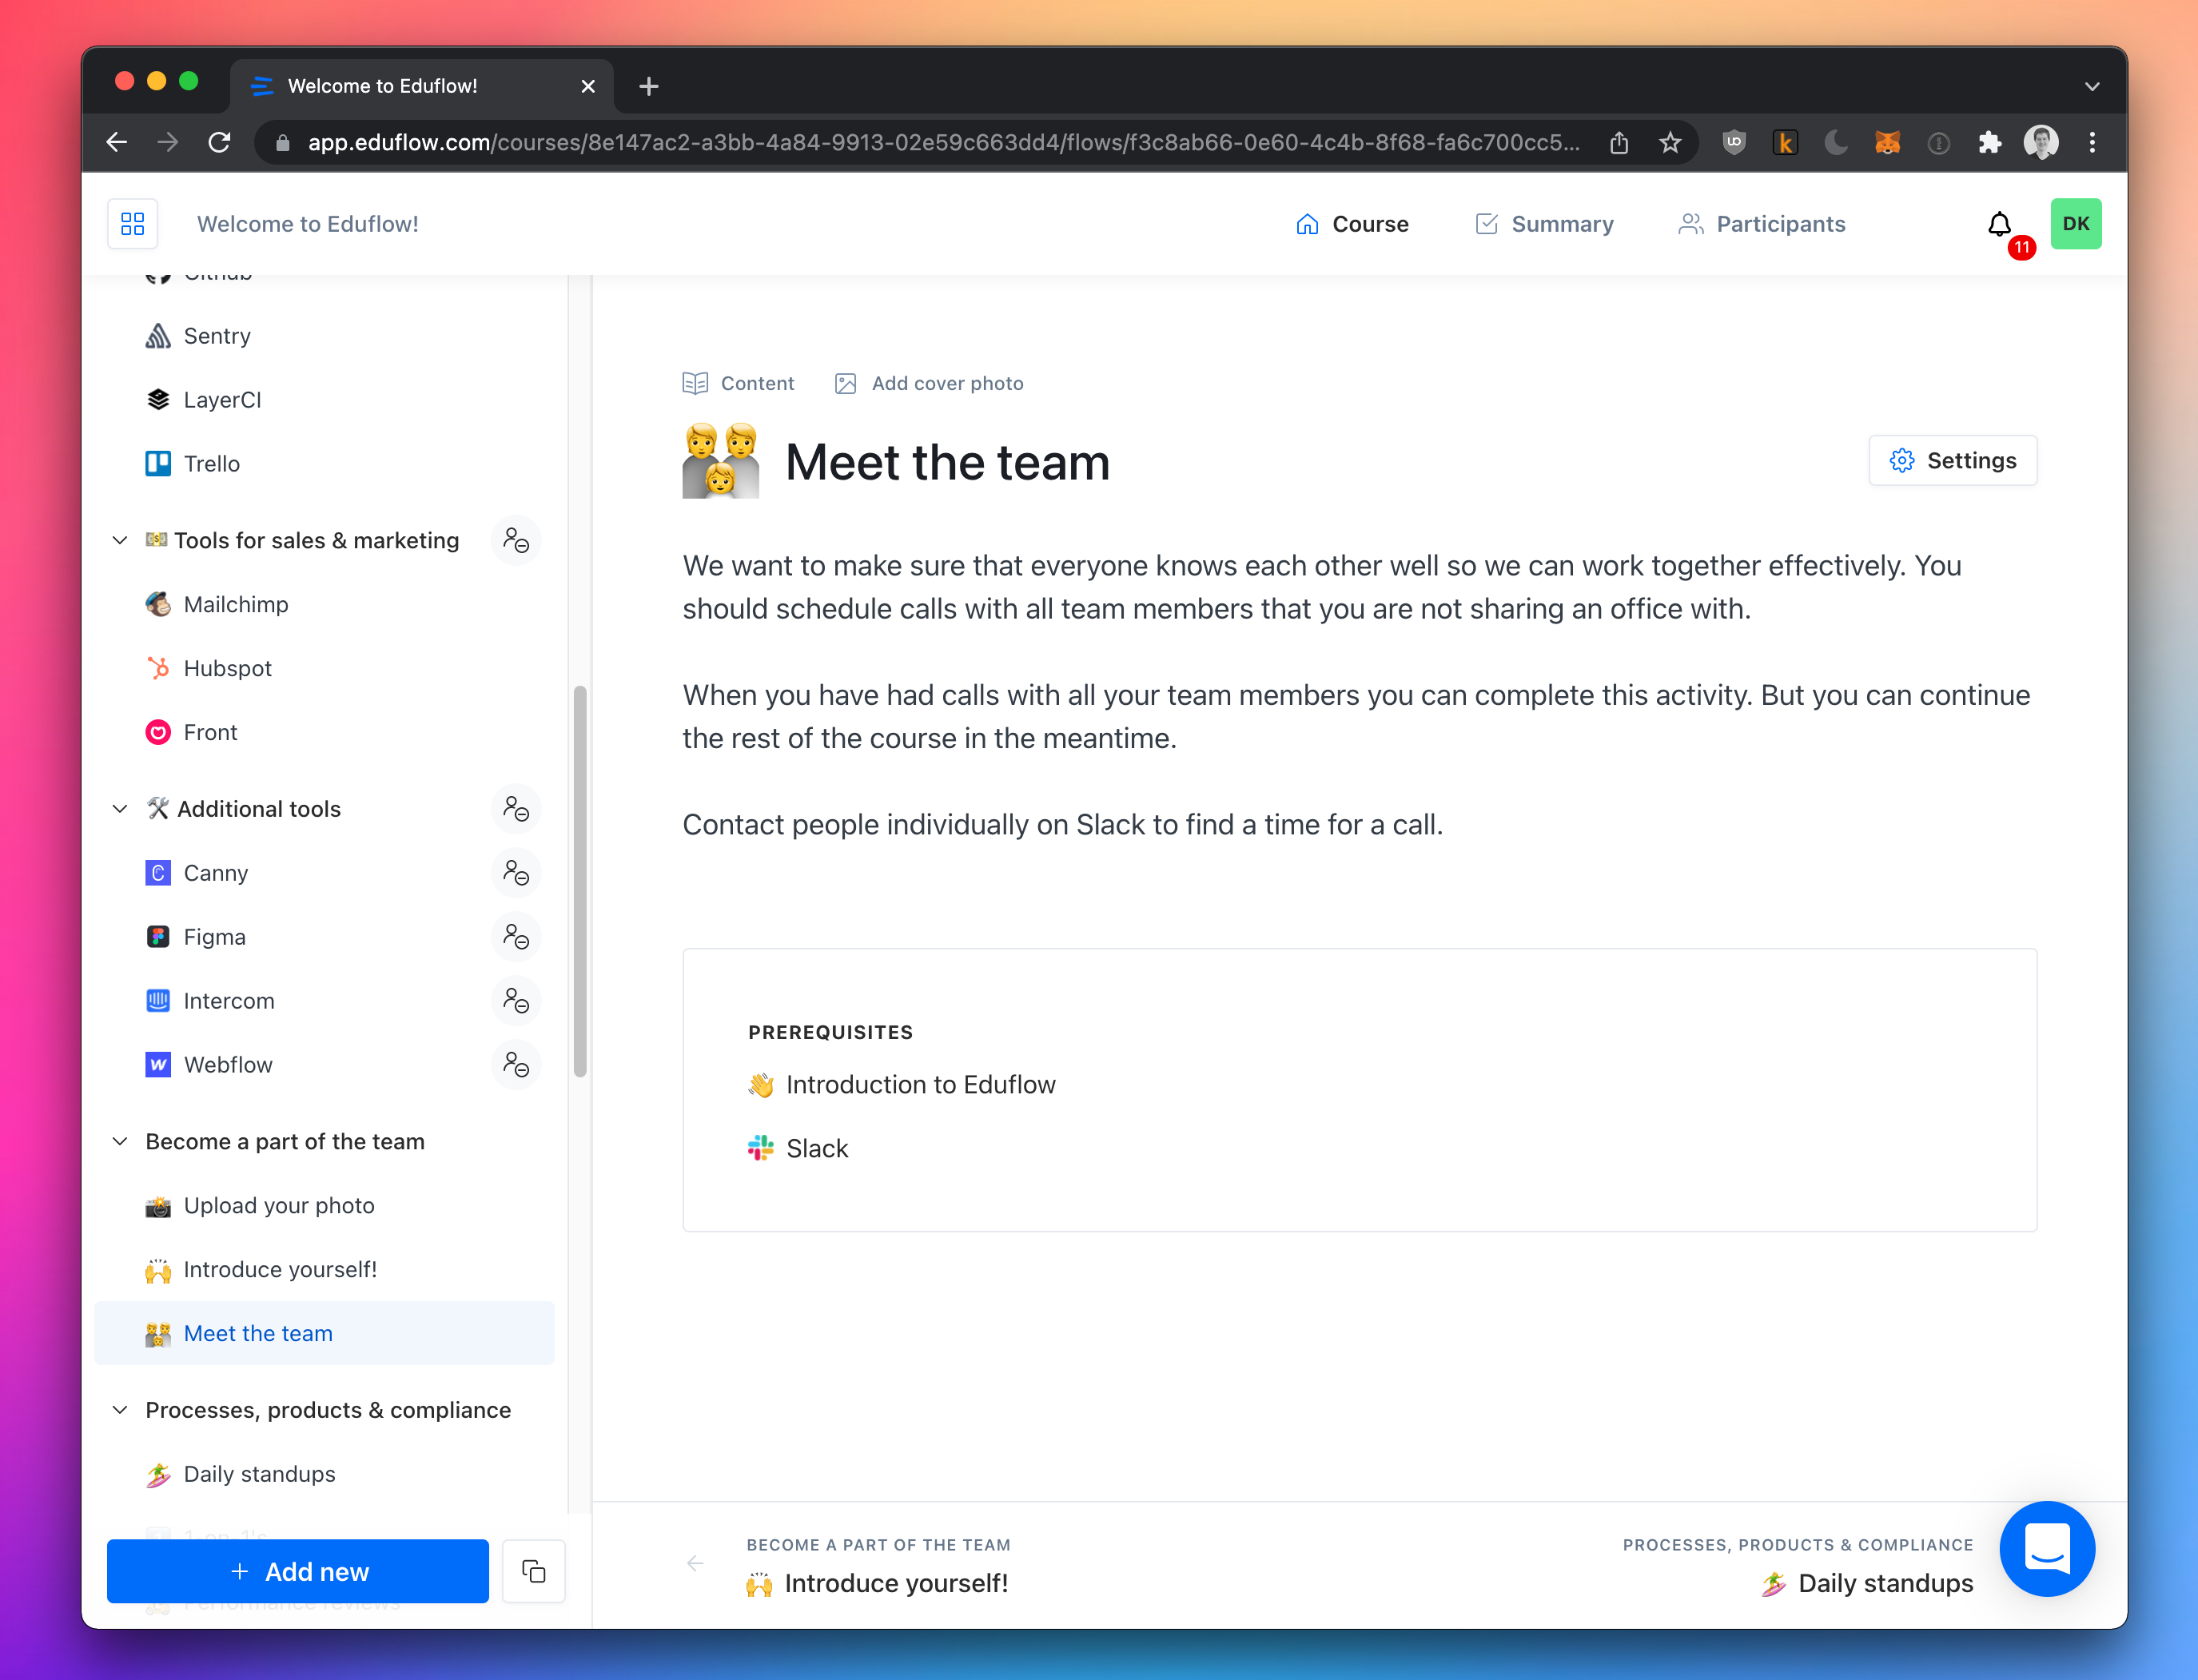Toggle participant visibility for Canny

click(x=516, y=872)
